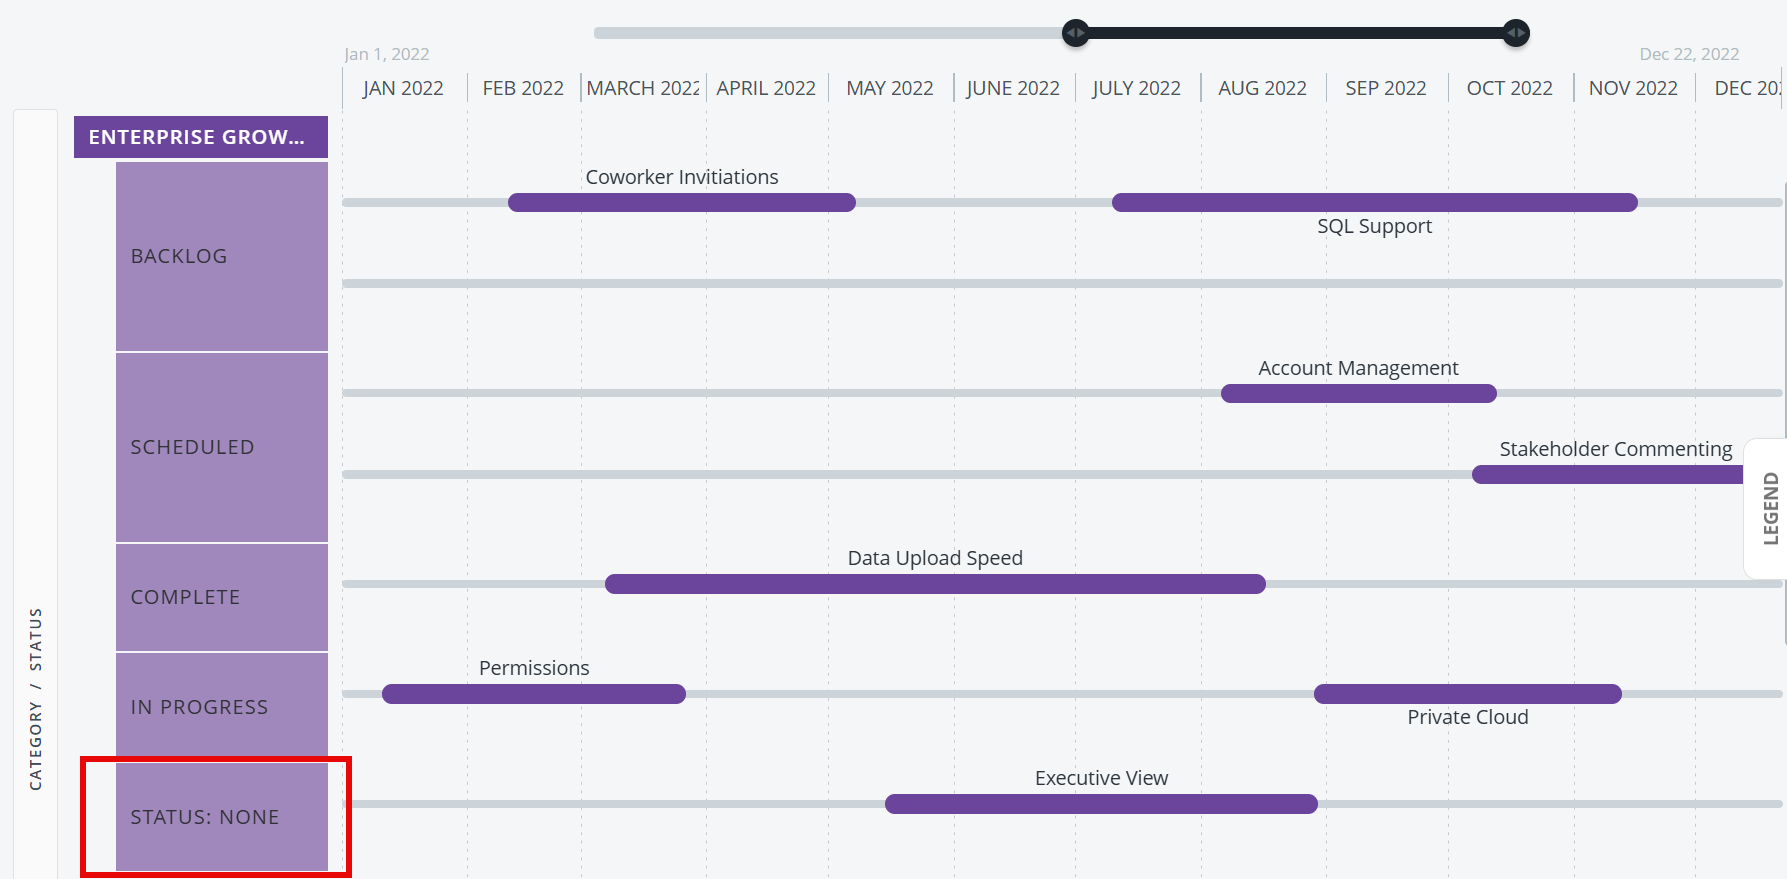
Task: Open the Private Cloud timeline bar
Action: coord(1467,694)
